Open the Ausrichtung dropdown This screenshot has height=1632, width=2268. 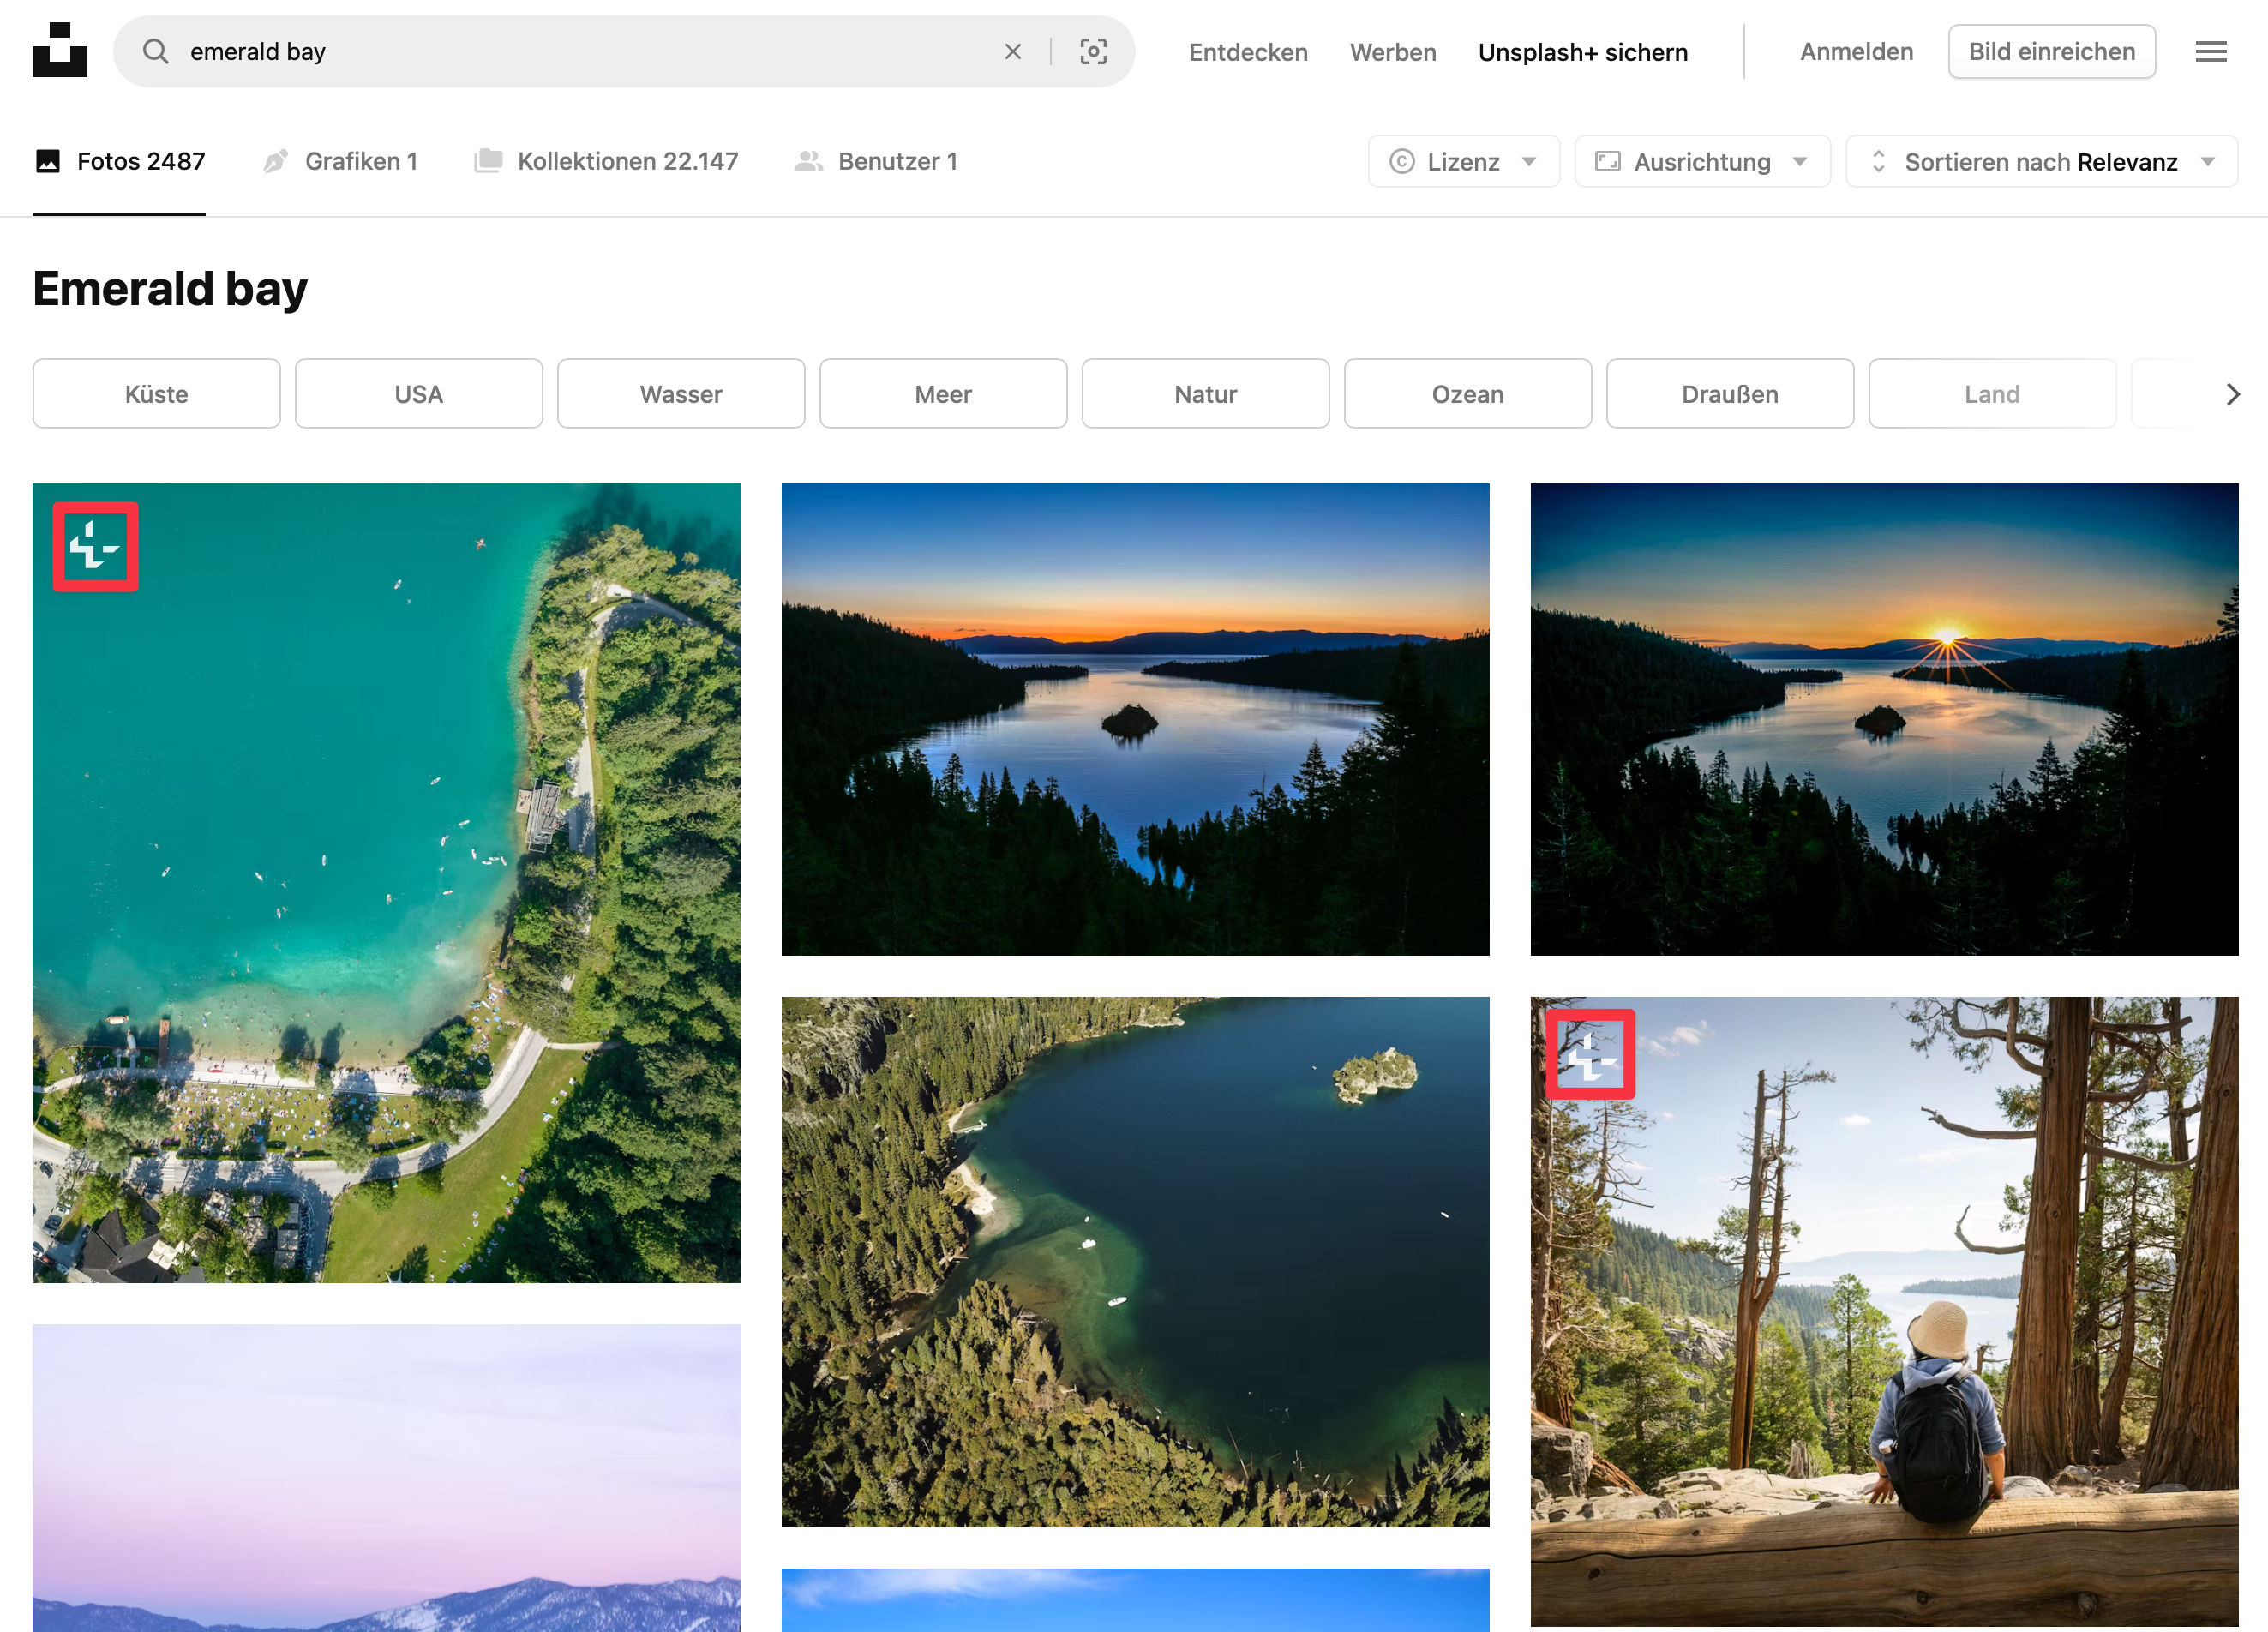[1702, 162]
